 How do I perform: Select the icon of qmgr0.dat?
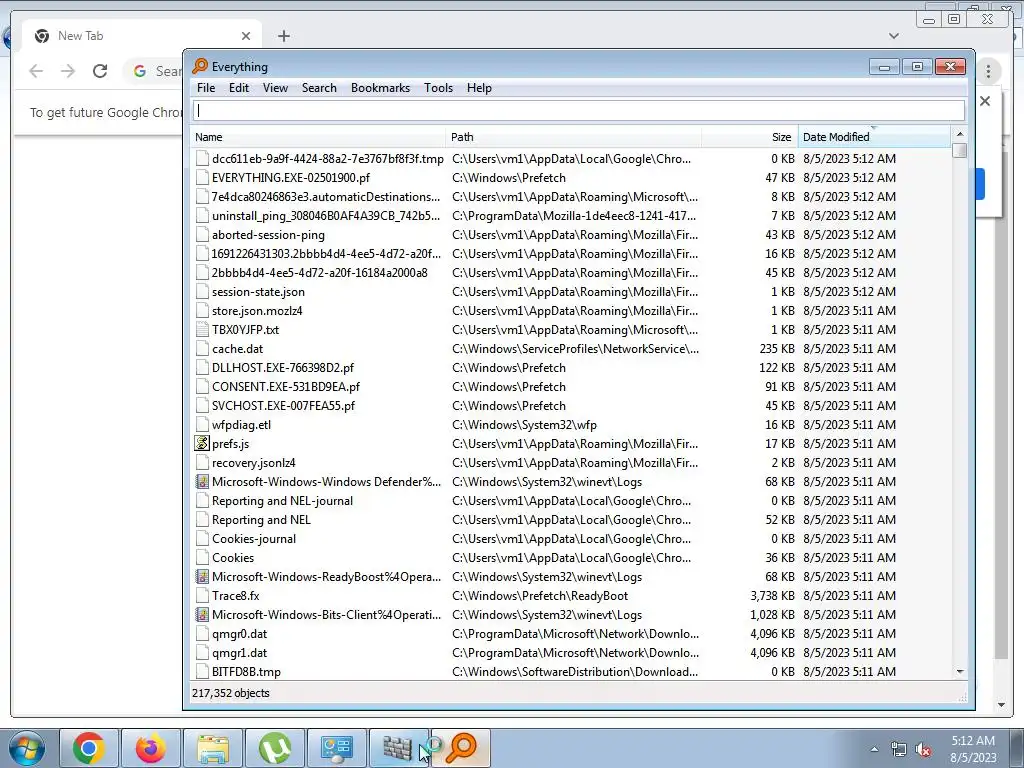[202, 633]
